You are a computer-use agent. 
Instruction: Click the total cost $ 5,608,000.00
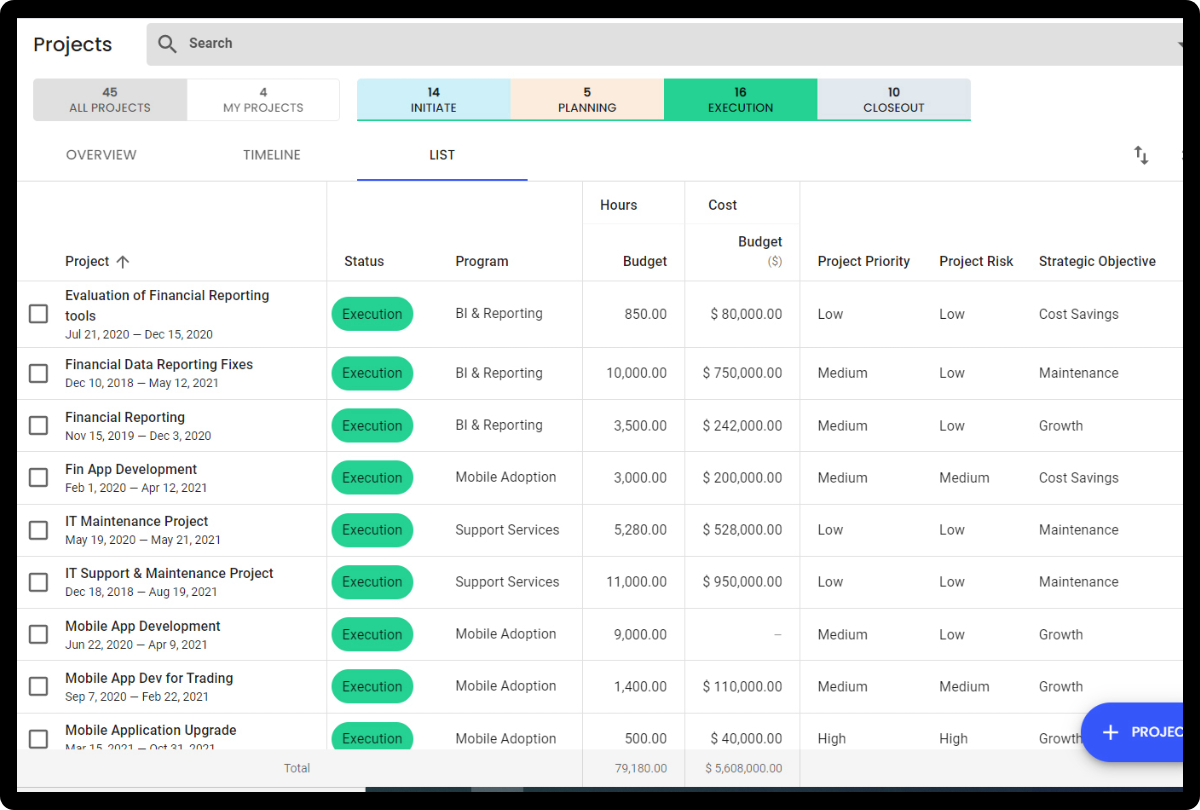pyautogui.click(x=744, y=768)
